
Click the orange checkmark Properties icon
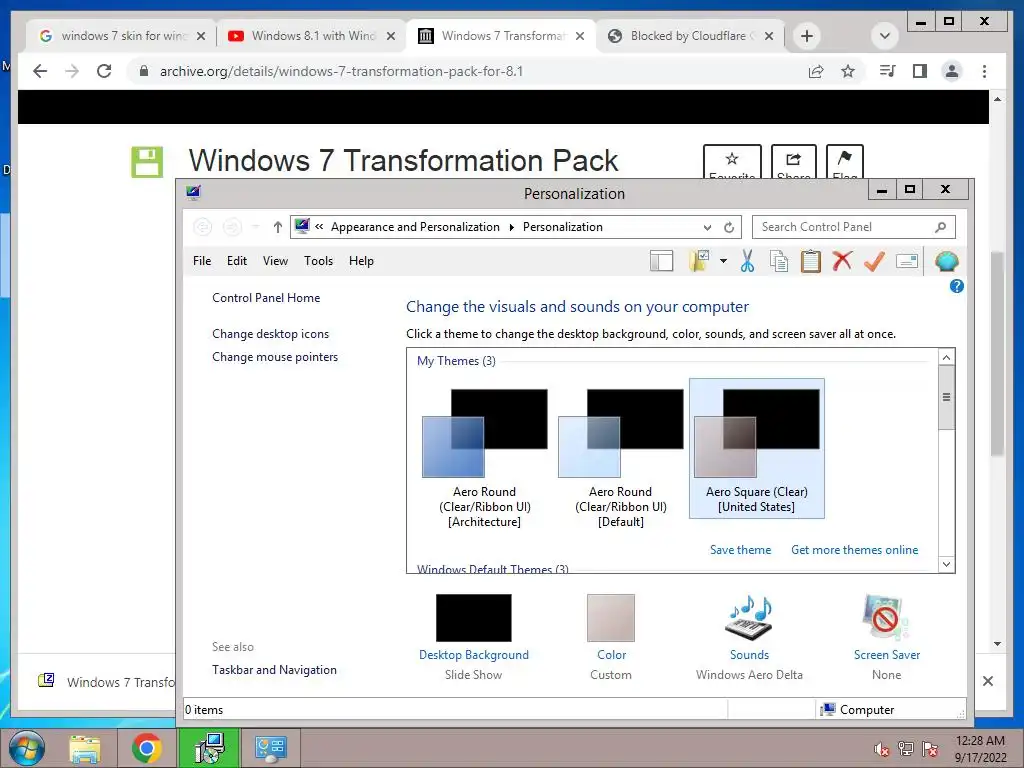pyautogui.click(x=874, y=261)
